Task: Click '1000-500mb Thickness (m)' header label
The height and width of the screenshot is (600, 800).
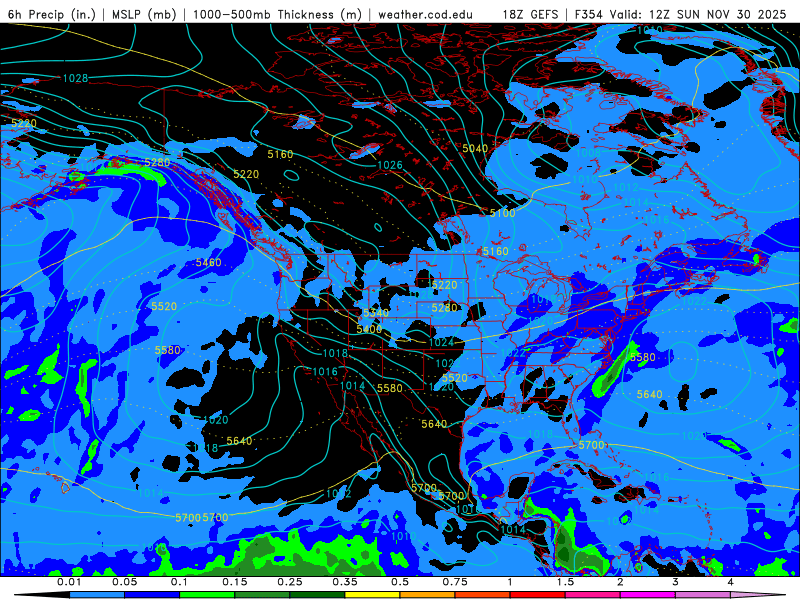Action: 277,14
